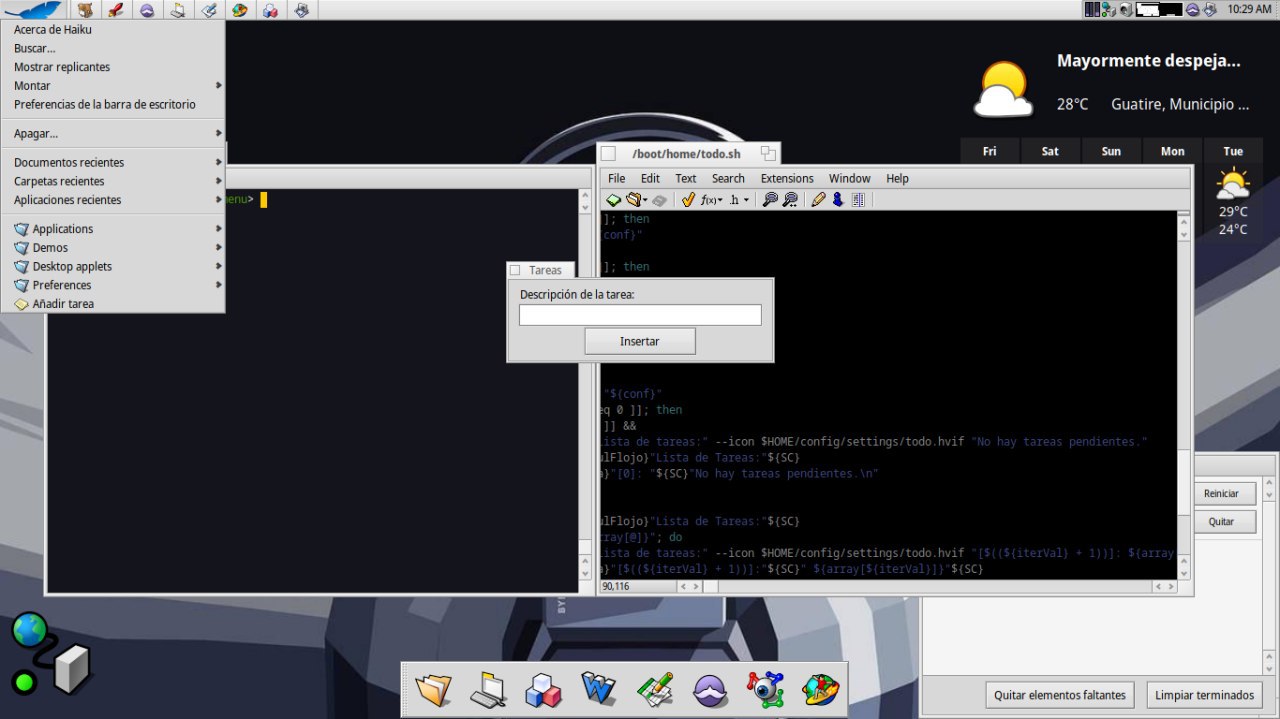Open the paint palette icon in top Deskbar
Viewport: 1280px width, 719px height.
tap(239, 10)
